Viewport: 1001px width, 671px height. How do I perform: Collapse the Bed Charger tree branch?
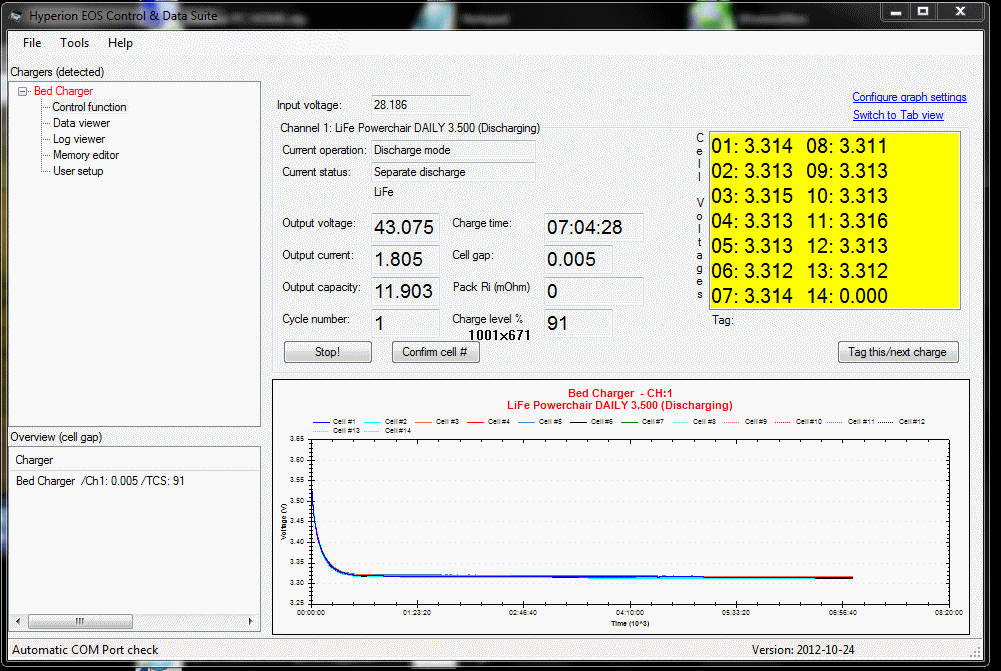click(x=22, y=90)
